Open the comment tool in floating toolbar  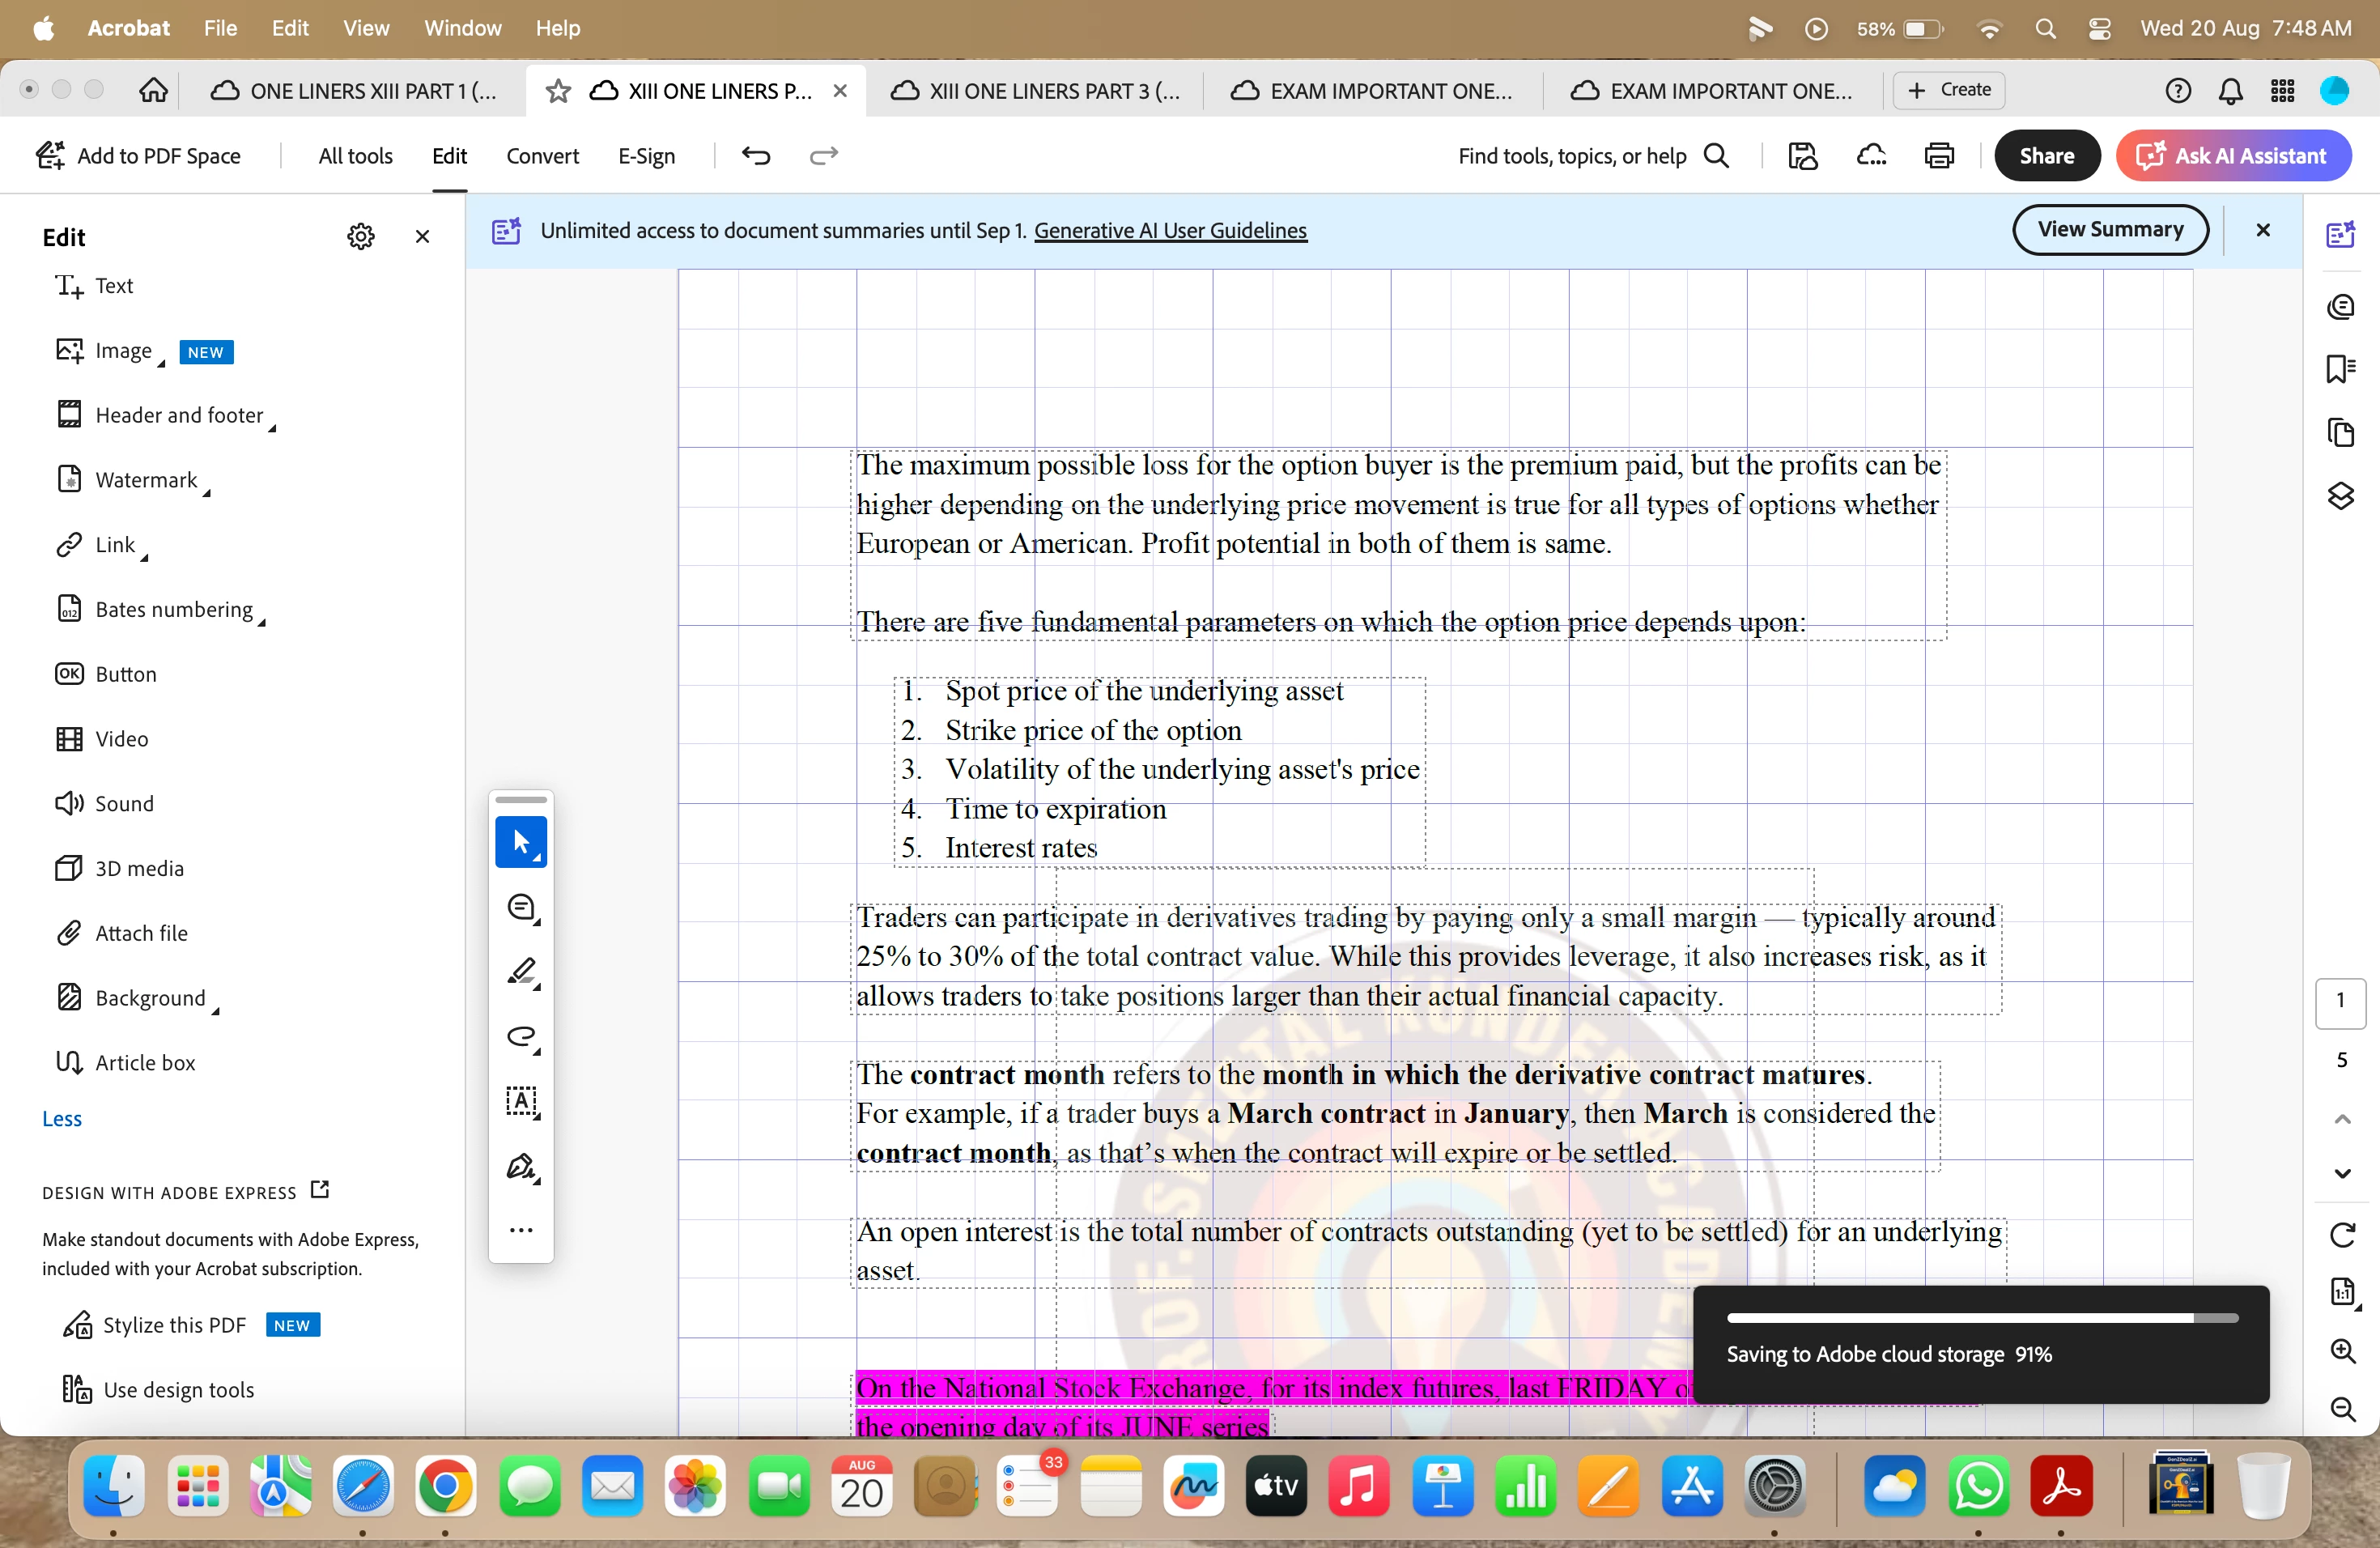coord(521,907)
